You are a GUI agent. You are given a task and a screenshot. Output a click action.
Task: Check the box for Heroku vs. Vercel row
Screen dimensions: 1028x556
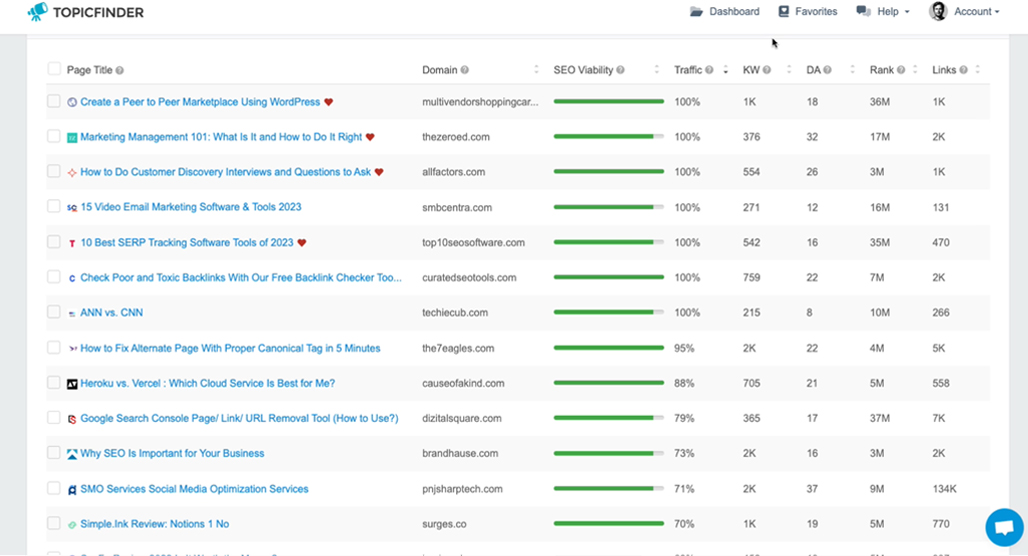tap(54, 382)
